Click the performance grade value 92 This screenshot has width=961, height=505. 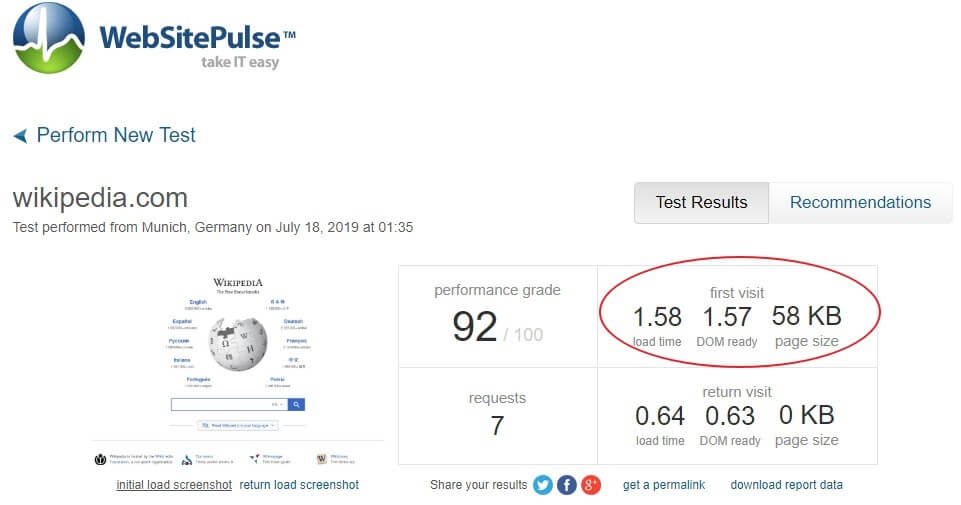(x=474, y=327)
